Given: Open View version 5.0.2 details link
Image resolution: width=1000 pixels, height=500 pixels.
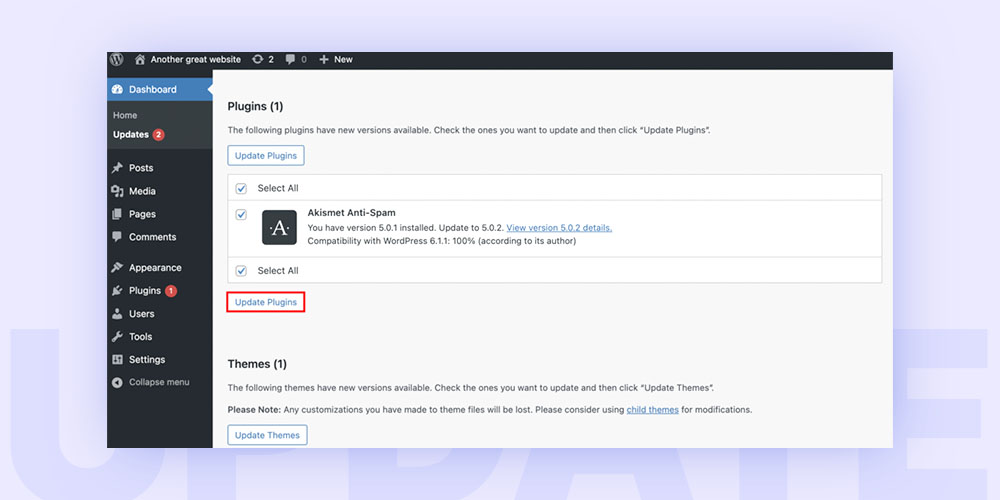Looking at the screenshot, I should 559,228.
